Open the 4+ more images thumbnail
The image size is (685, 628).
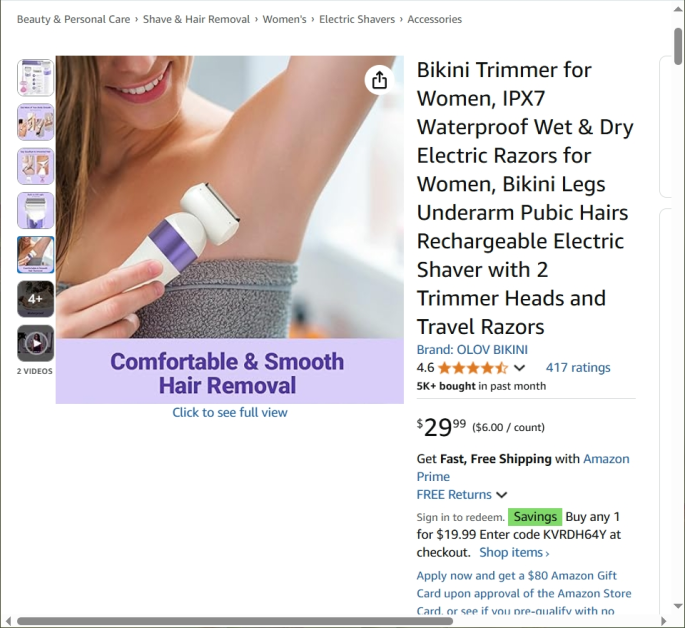tap(35, 299)
